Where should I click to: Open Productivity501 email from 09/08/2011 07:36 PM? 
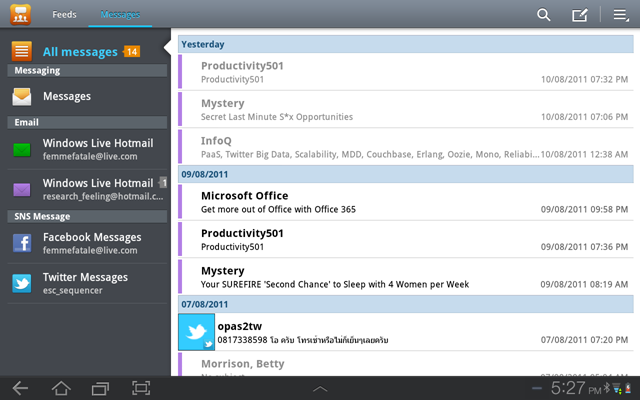tap(406, 239)
